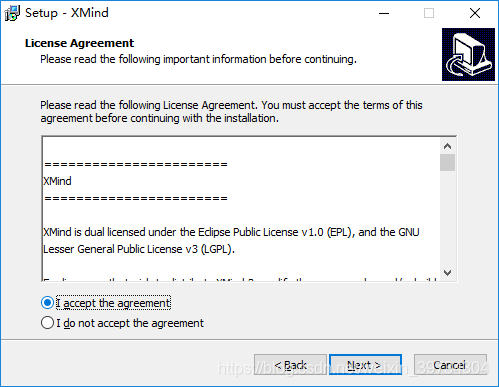499x387 pixels.
Task: Click inside the license agreement text box
Action: tap(241, 209)
